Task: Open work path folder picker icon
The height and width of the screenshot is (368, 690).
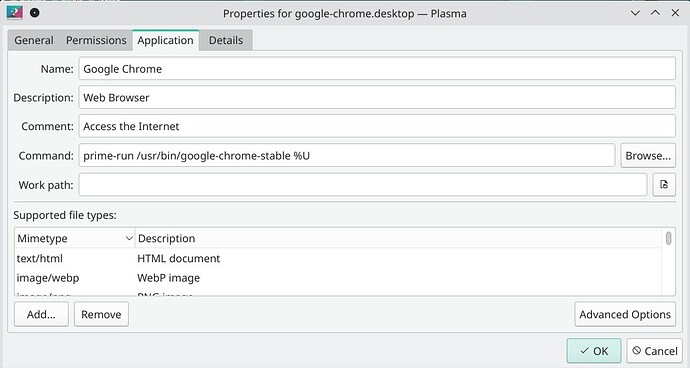Action: (664, 184)
